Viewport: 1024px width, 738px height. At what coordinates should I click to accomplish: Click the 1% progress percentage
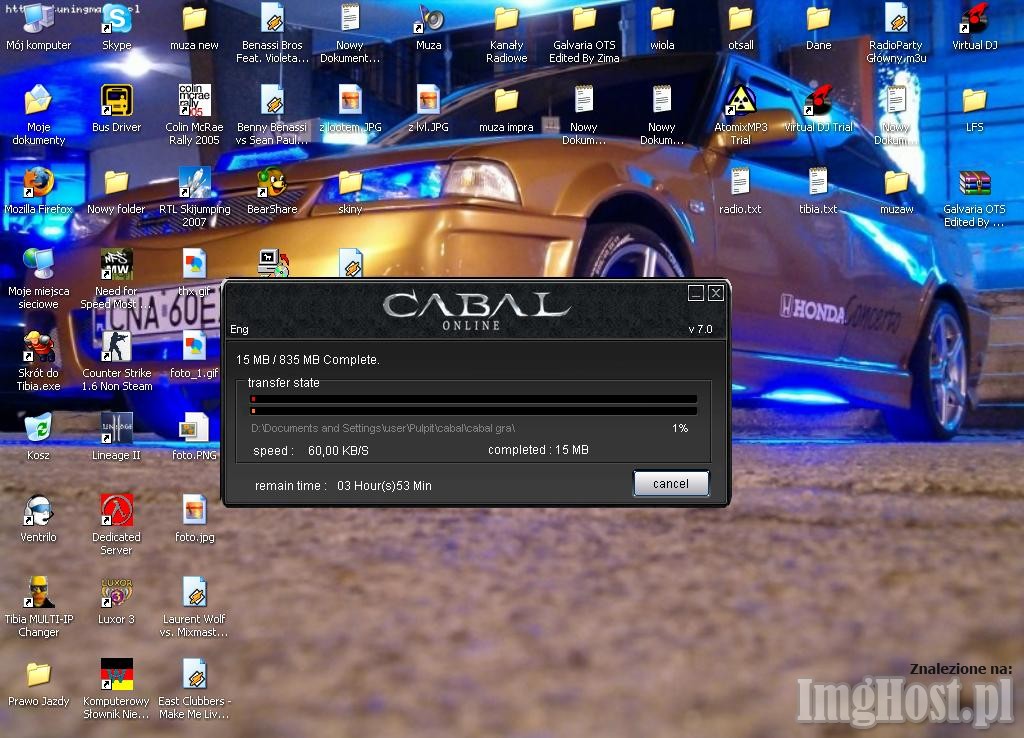click(680, 428)
